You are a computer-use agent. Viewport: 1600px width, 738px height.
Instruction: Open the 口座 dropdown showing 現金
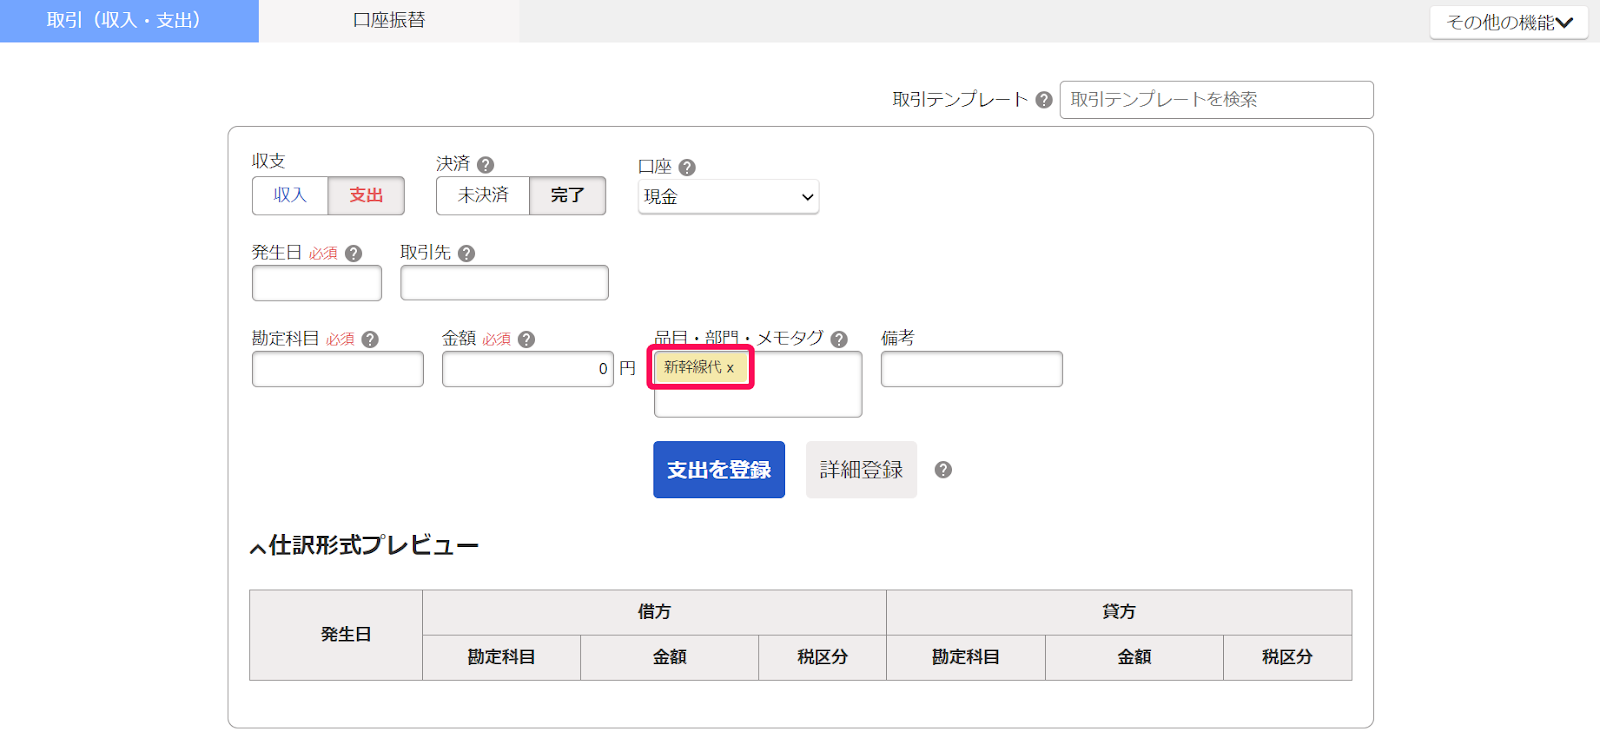point(728,197)
